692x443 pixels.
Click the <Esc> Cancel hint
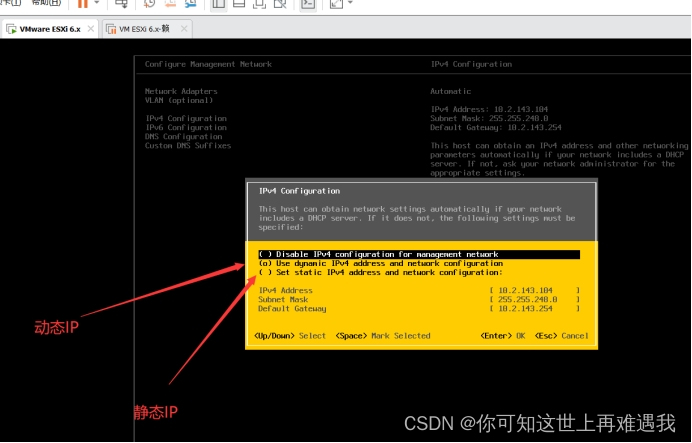tap(561, 336)
